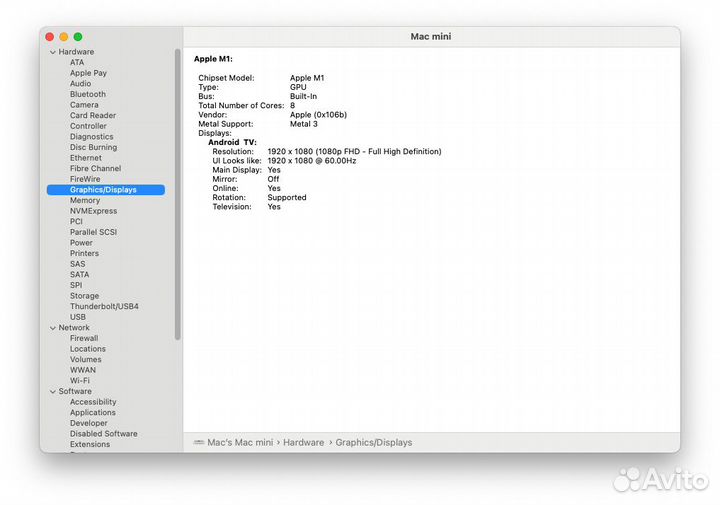Click the Network section label
The height and width of the screenshot is (505, 720).
pos(74,328)
